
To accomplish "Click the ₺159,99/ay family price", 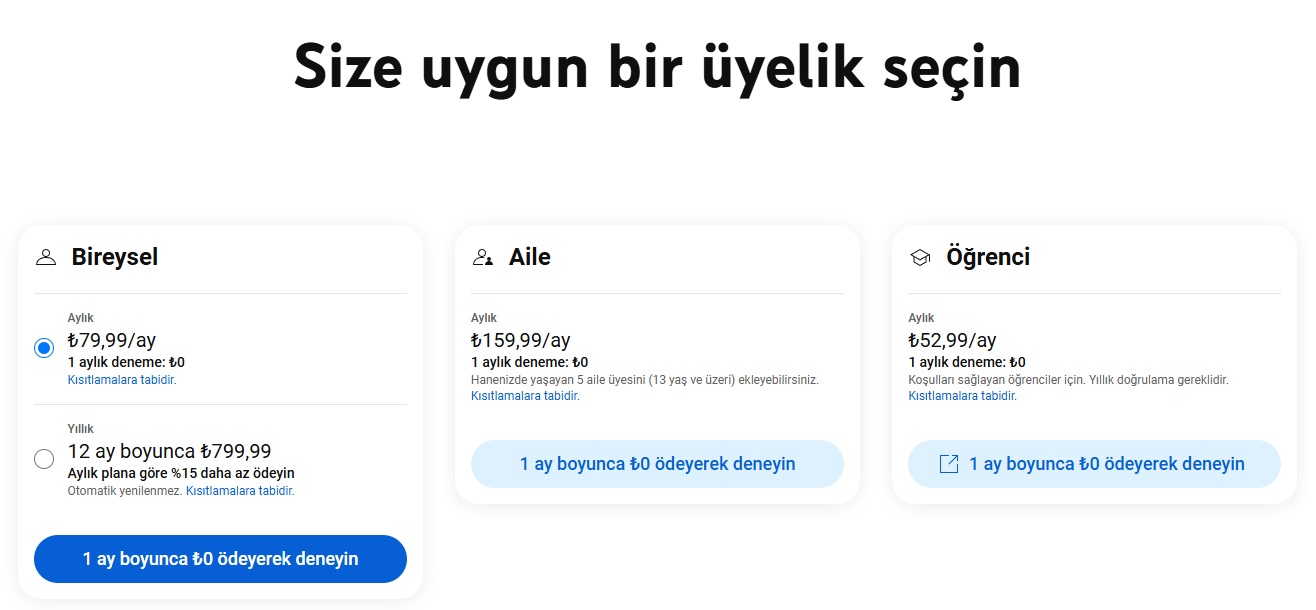I will click(x=521, y=340).
